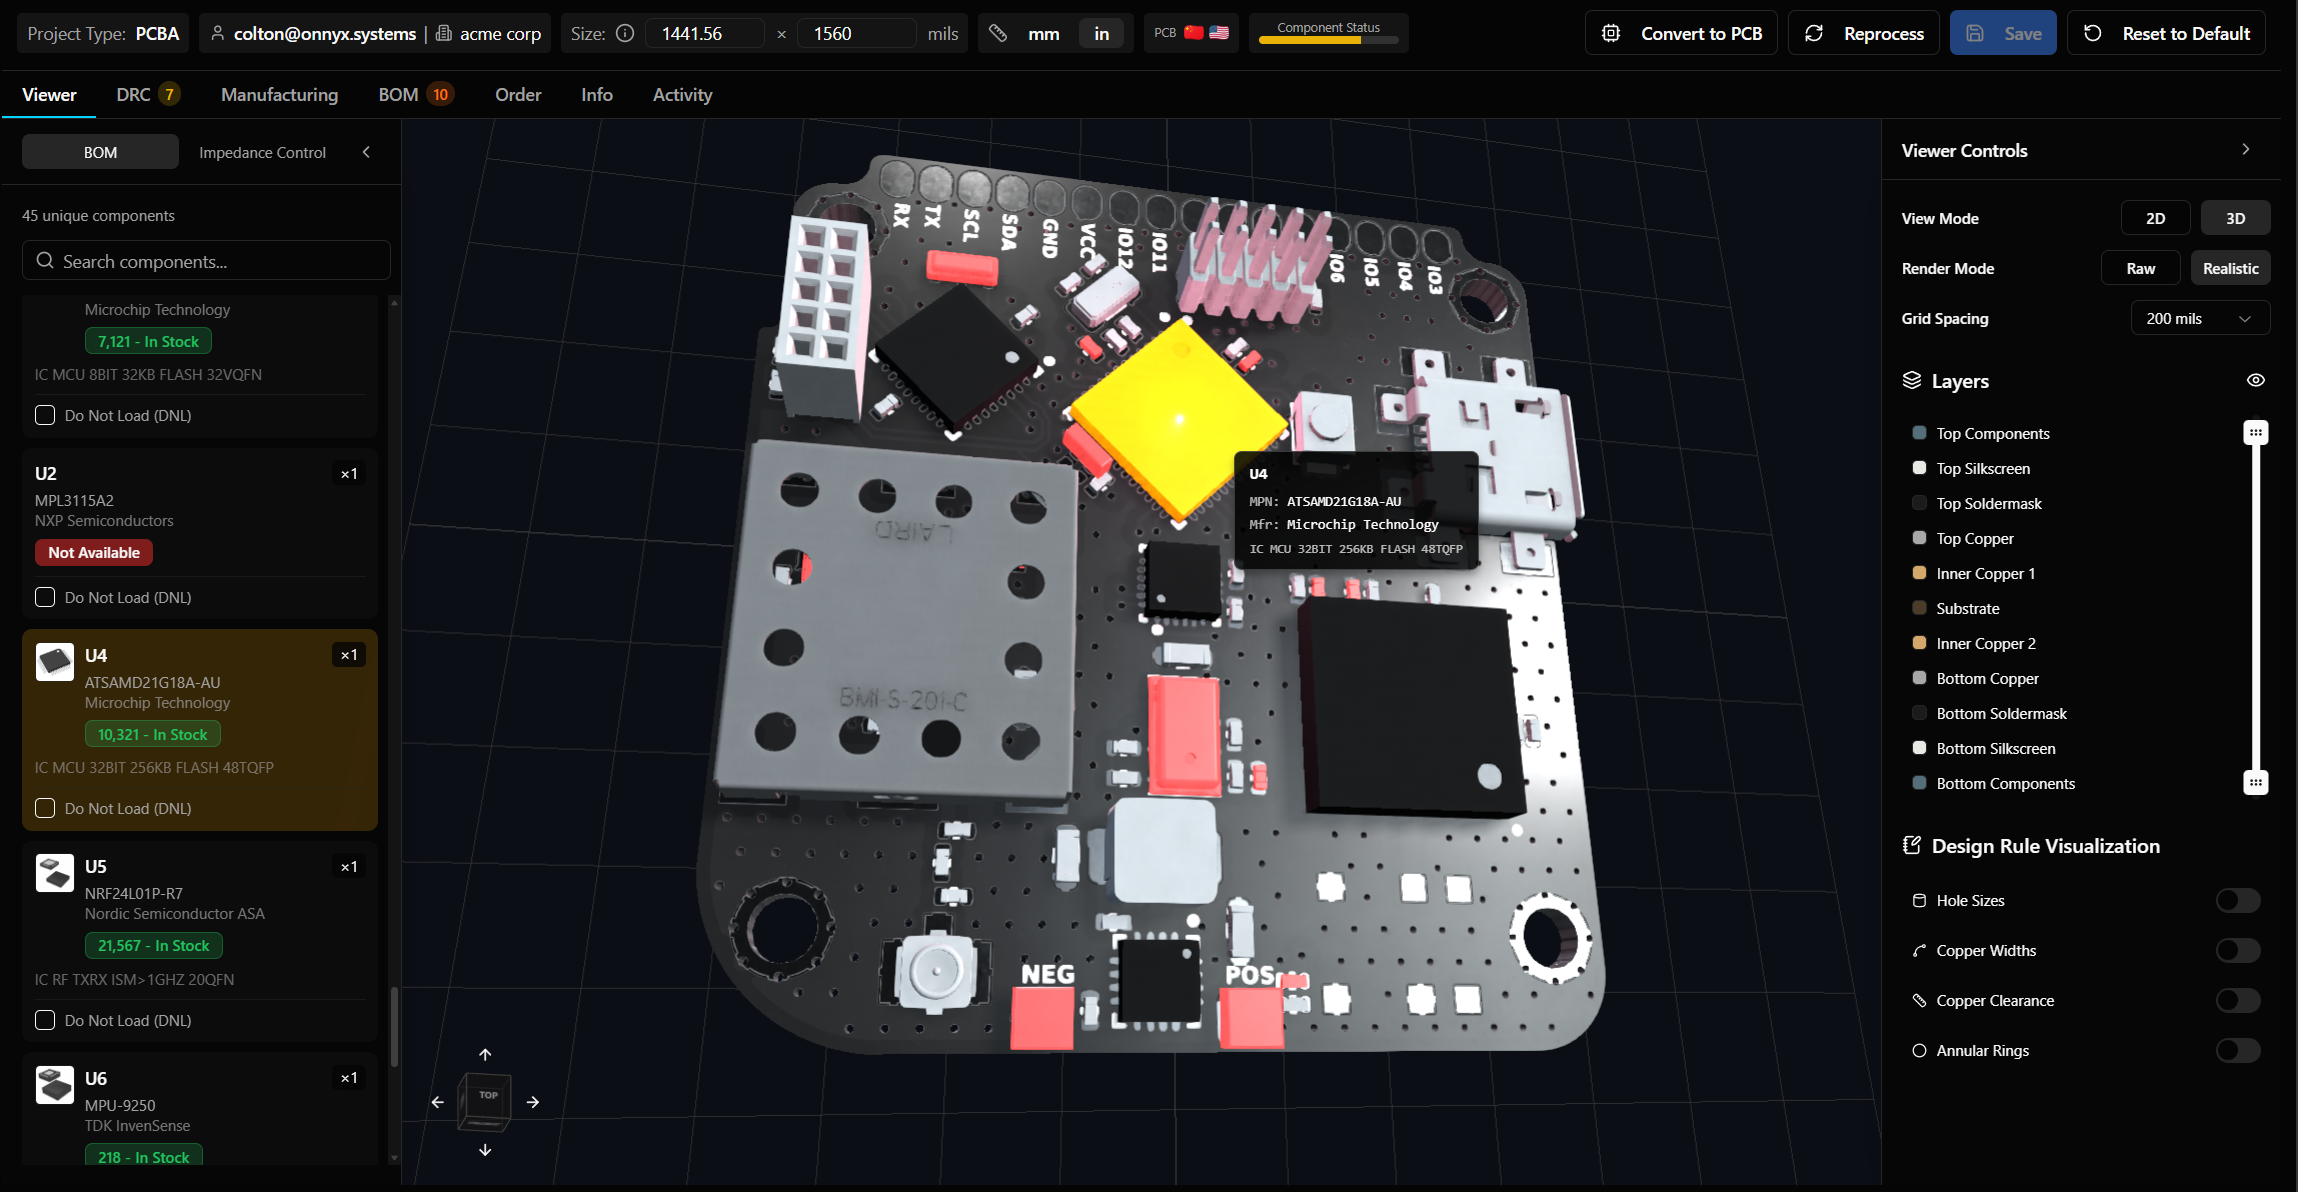Click the info icon next to Size
The image size is (2298, 1192).
point(625,32)
